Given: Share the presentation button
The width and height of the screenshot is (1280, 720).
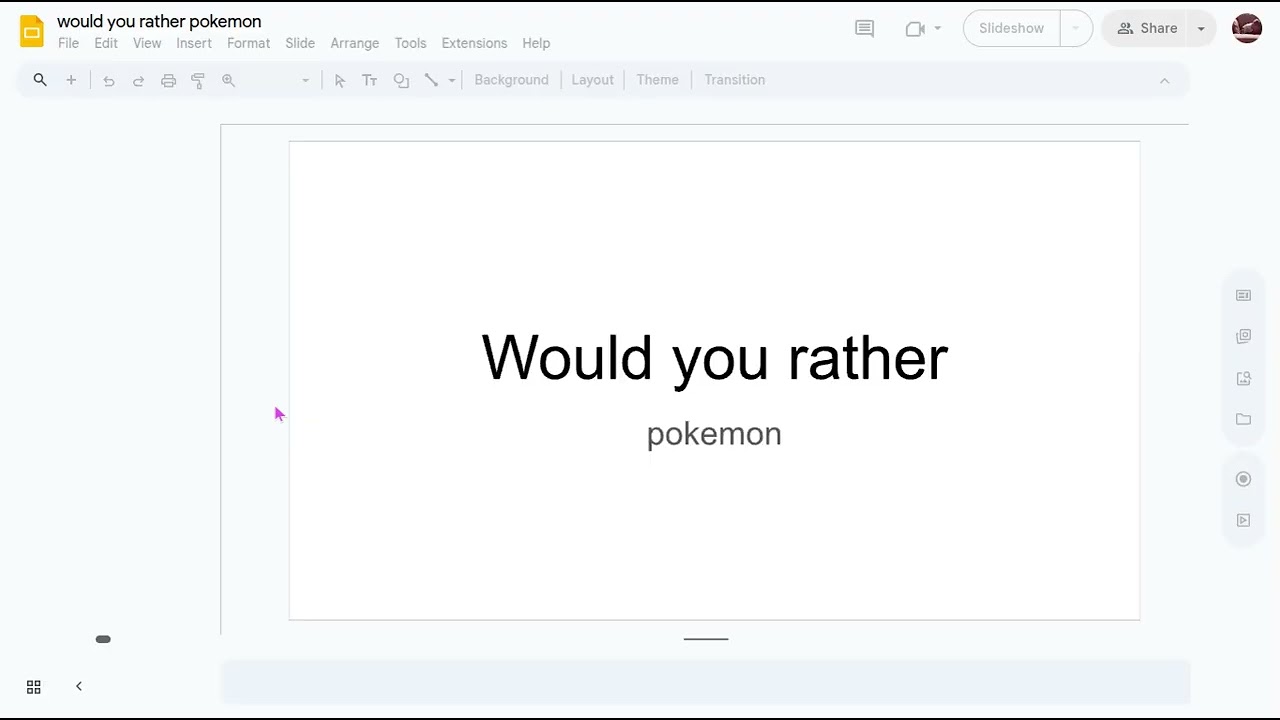Looking at the screenshot, I should coord(1146,28).
